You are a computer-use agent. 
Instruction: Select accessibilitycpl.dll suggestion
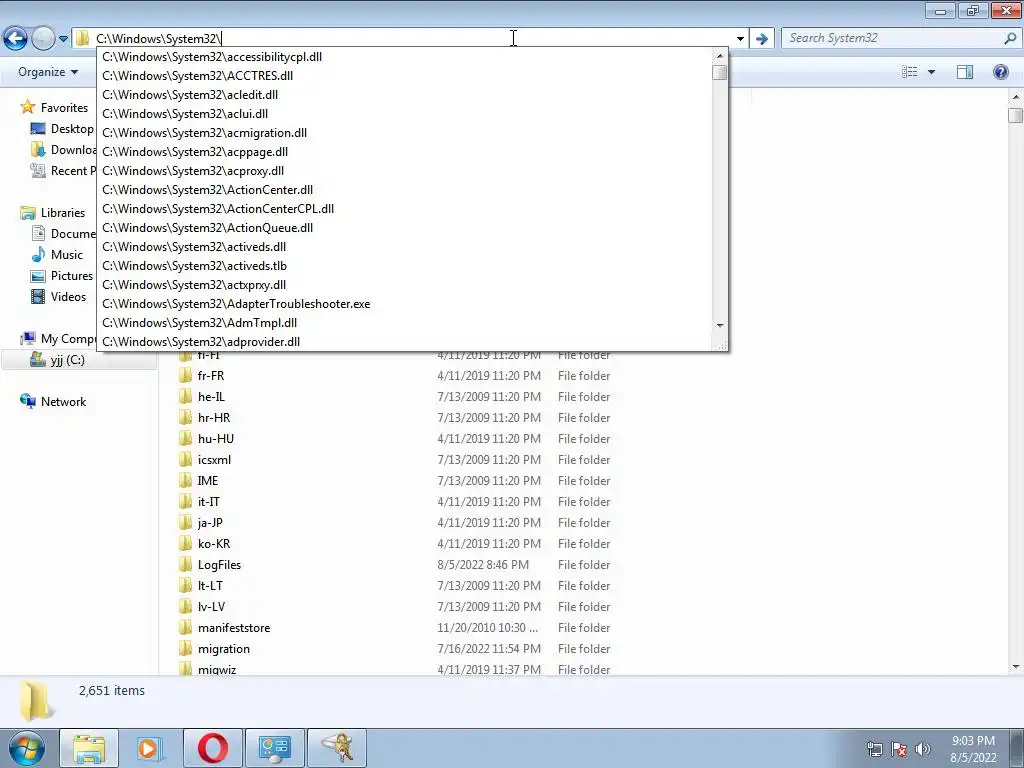(x=405, y=57)
